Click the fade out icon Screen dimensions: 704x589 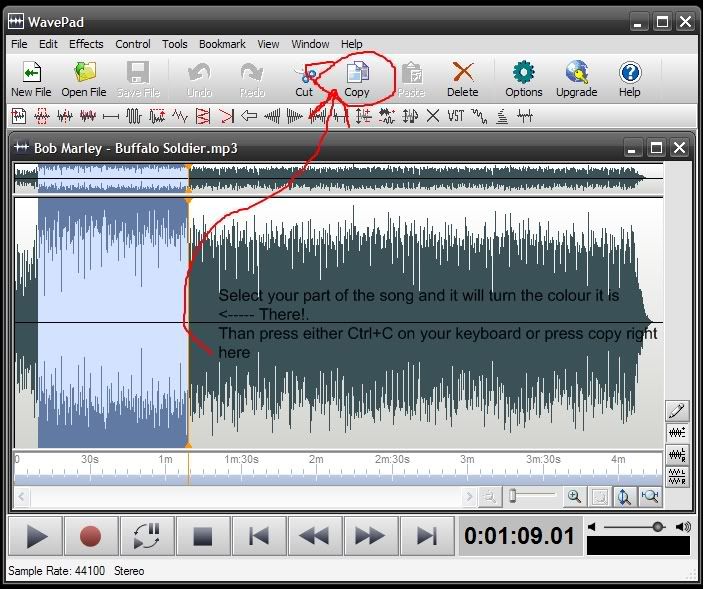coord(295,116)
